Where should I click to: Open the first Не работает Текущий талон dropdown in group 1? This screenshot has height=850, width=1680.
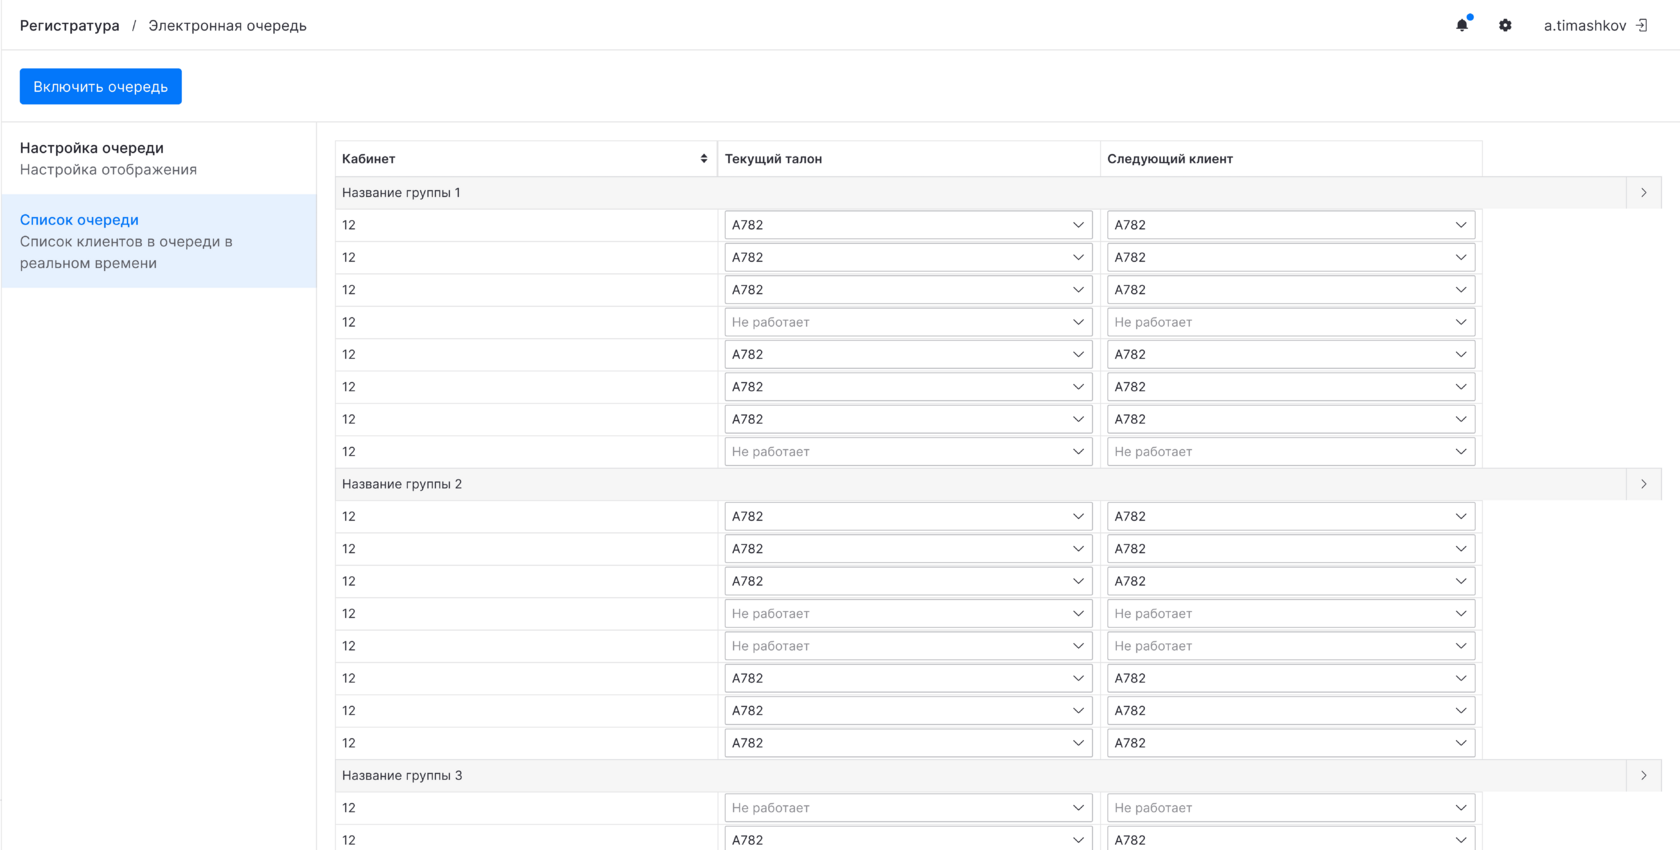tap(907, 322)
